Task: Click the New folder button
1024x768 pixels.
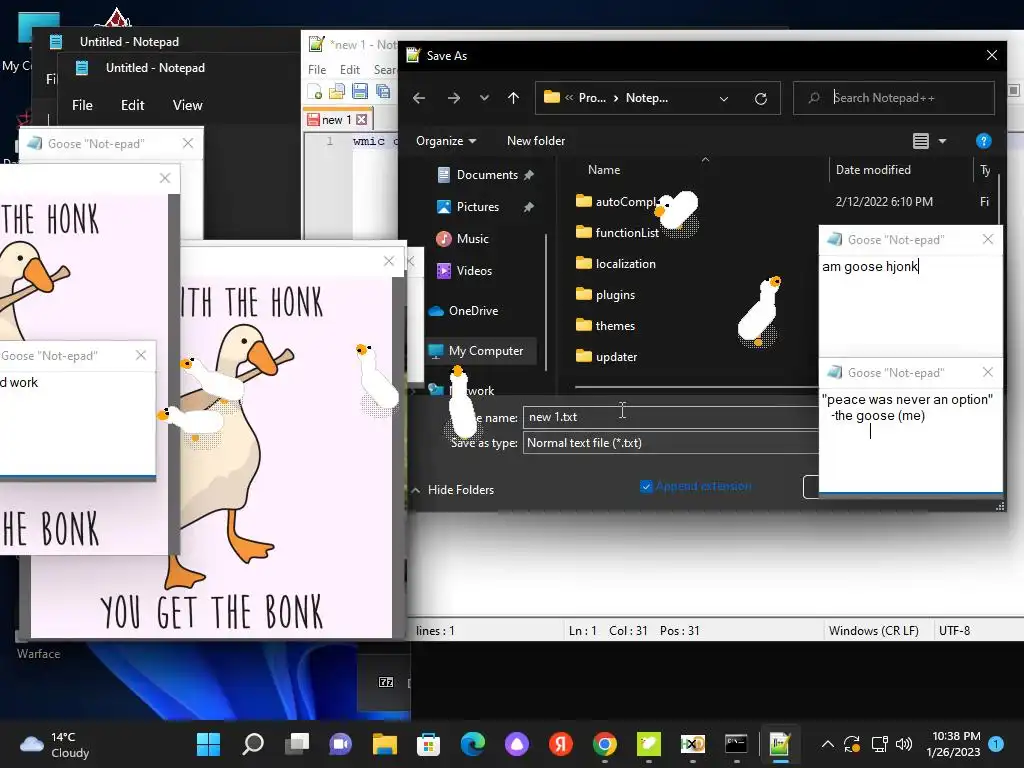Action: [536, 141]
